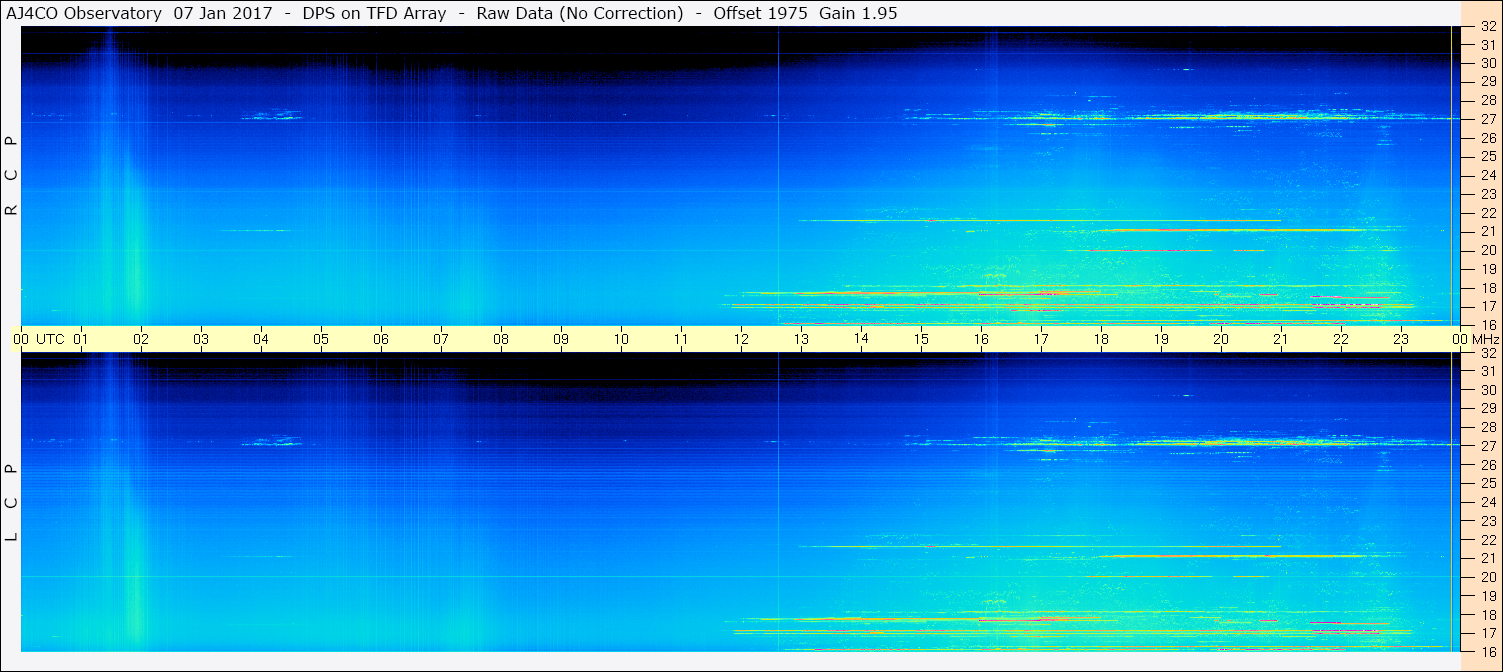
Task: Click the 22 MHz label beside RCP panel
Action: [1488, 213]
